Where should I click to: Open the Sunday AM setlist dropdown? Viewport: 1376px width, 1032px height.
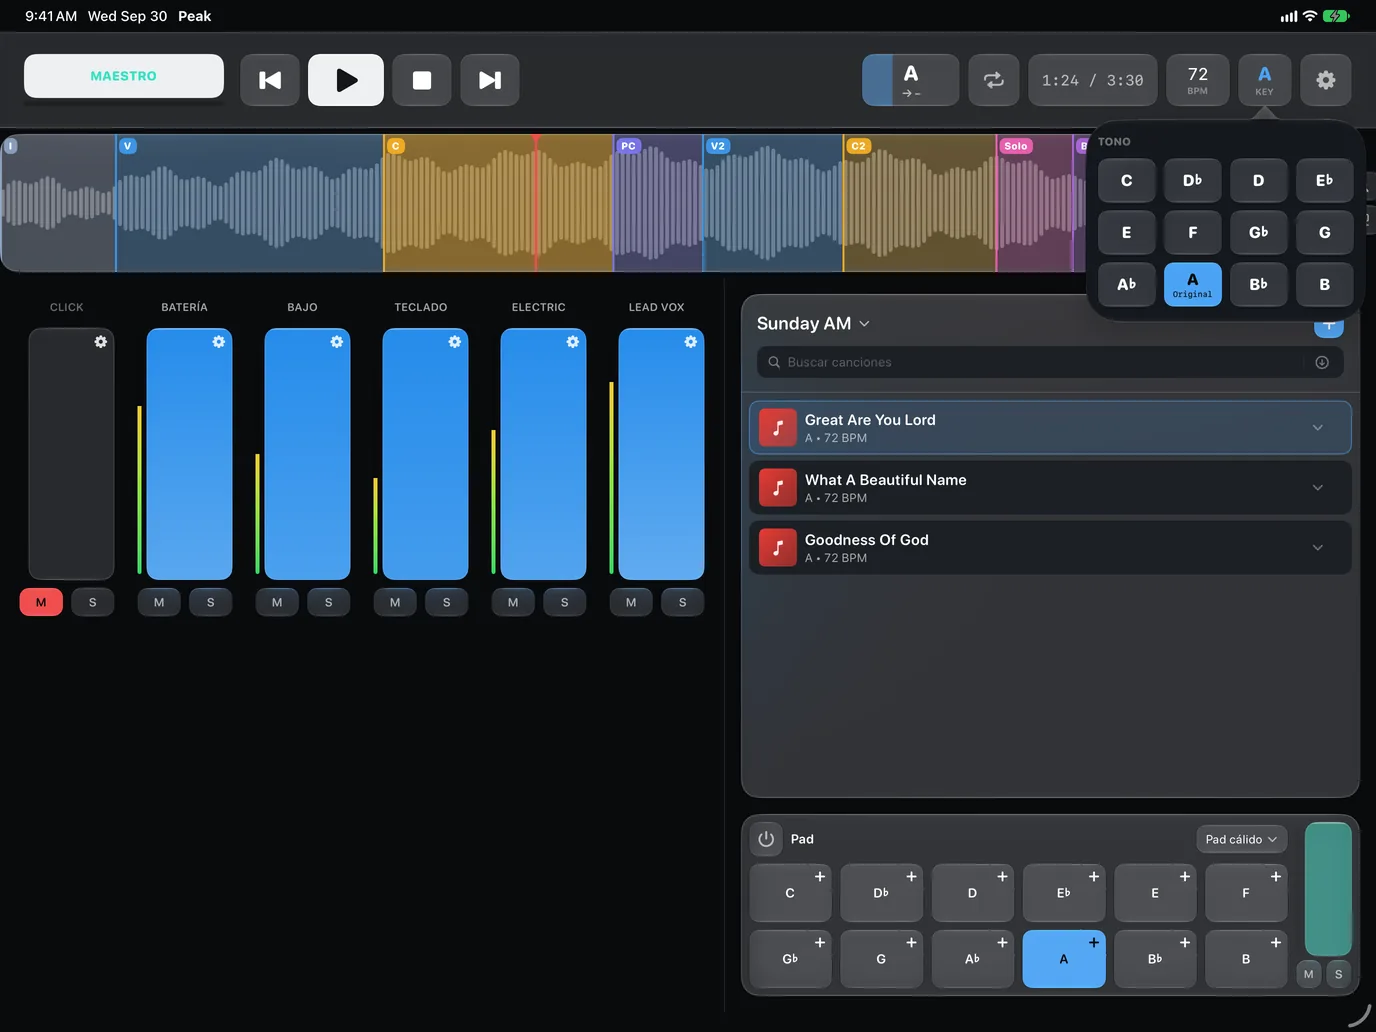[813, 324]
